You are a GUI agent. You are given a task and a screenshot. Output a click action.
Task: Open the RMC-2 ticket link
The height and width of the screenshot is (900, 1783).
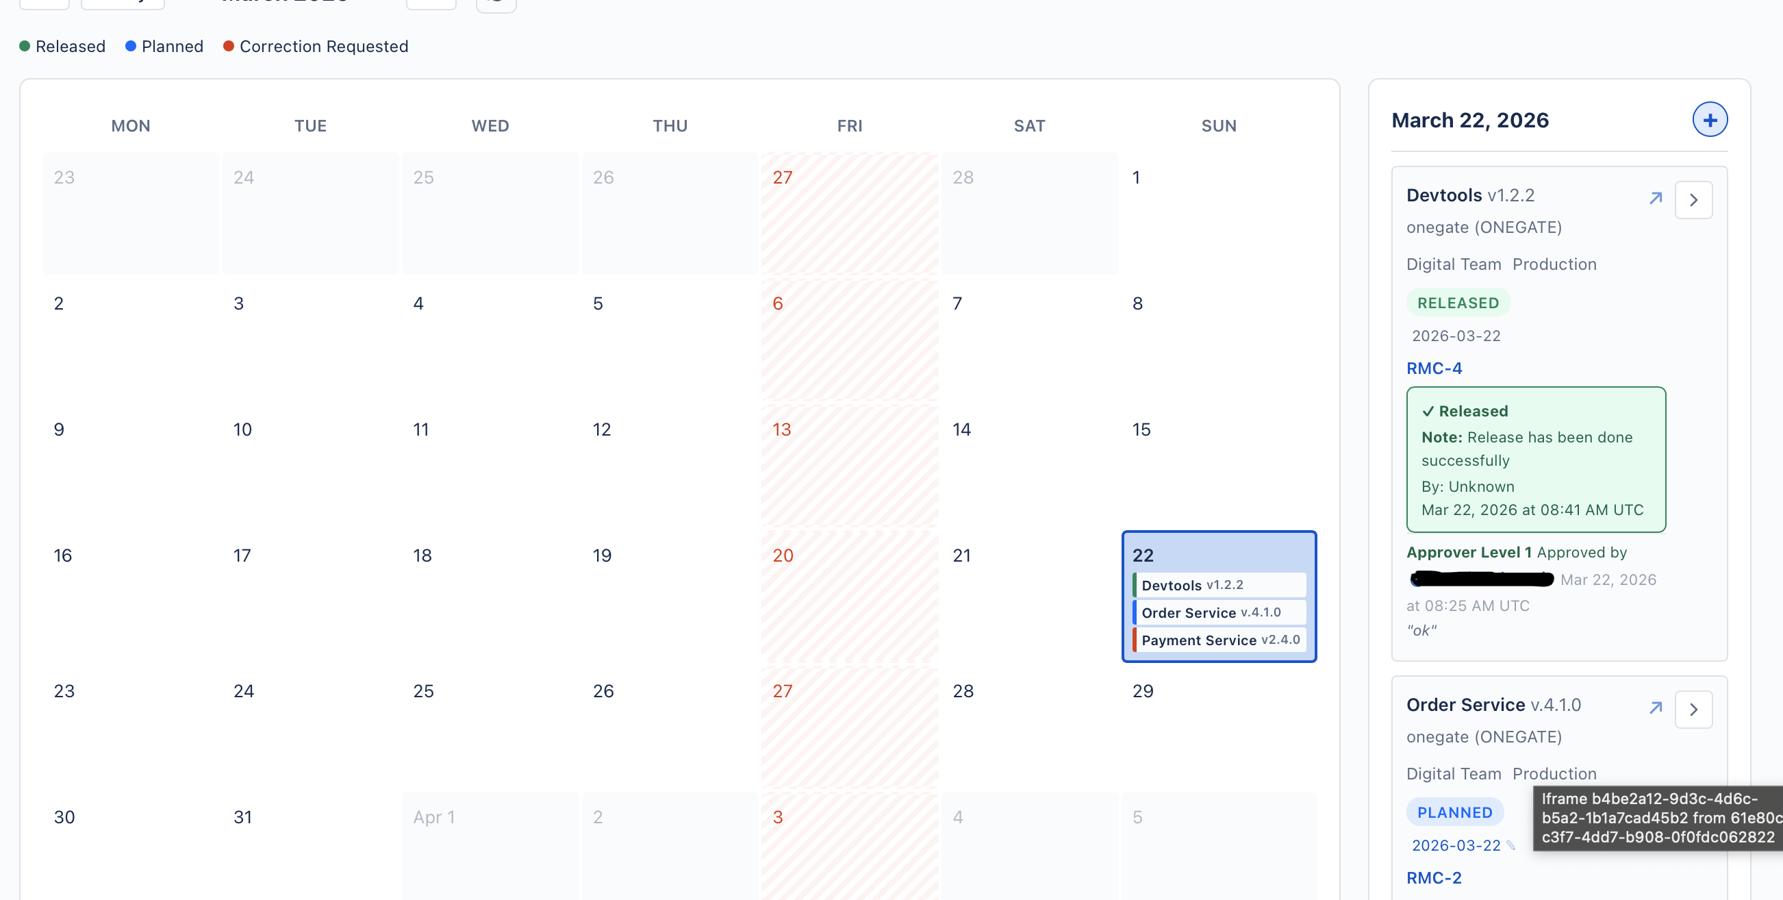click(x=1434, y=877)
